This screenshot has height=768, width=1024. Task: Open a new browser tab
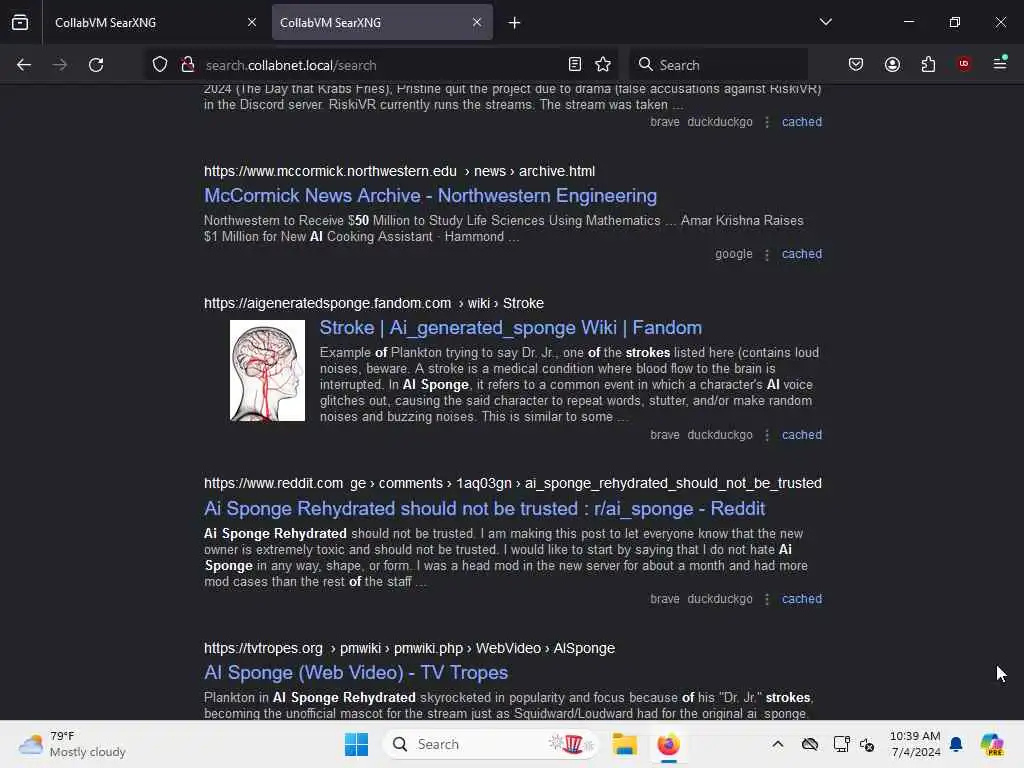click(515, 23)
